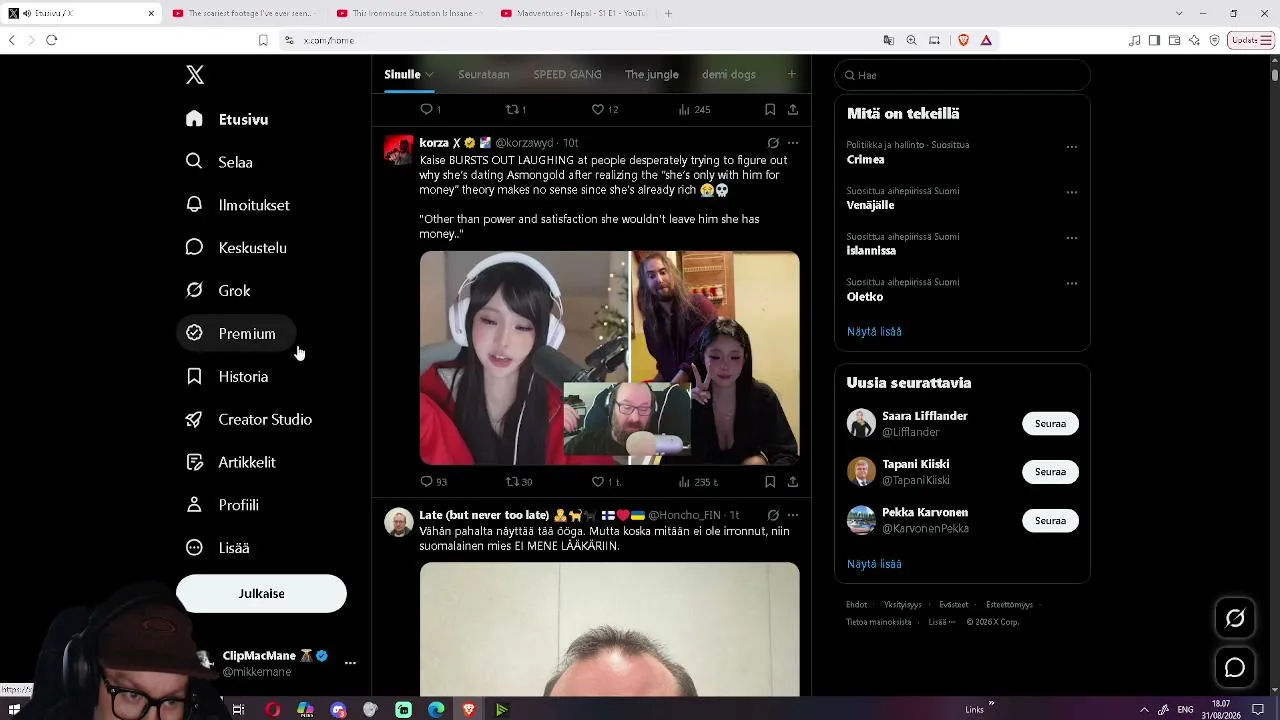This screenshot has height=720, width=1280.
Task: Open options for the Oletko trend
Action: (x=1071, y=284)
